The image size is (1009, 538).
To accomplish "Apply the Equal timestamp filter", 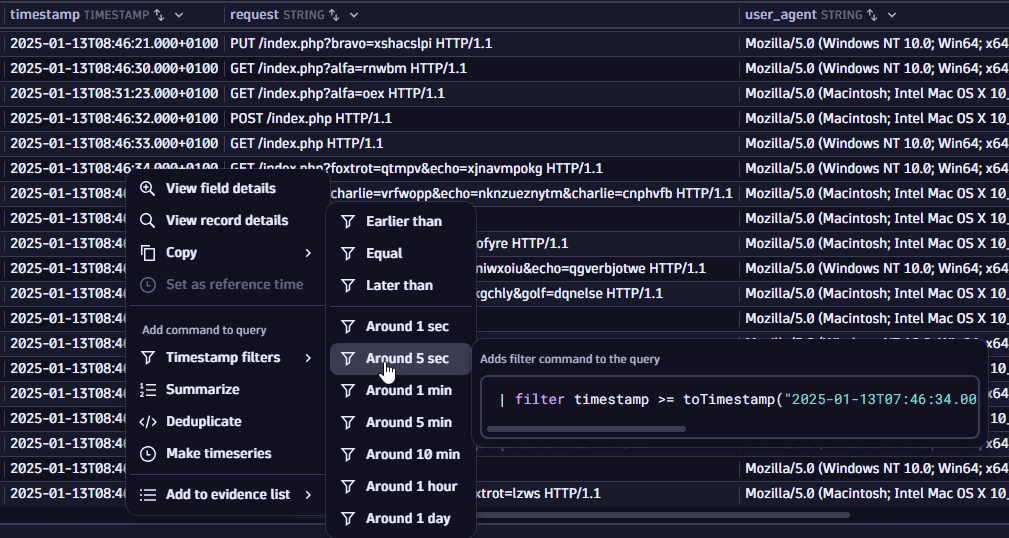I will tap(401, 254).
